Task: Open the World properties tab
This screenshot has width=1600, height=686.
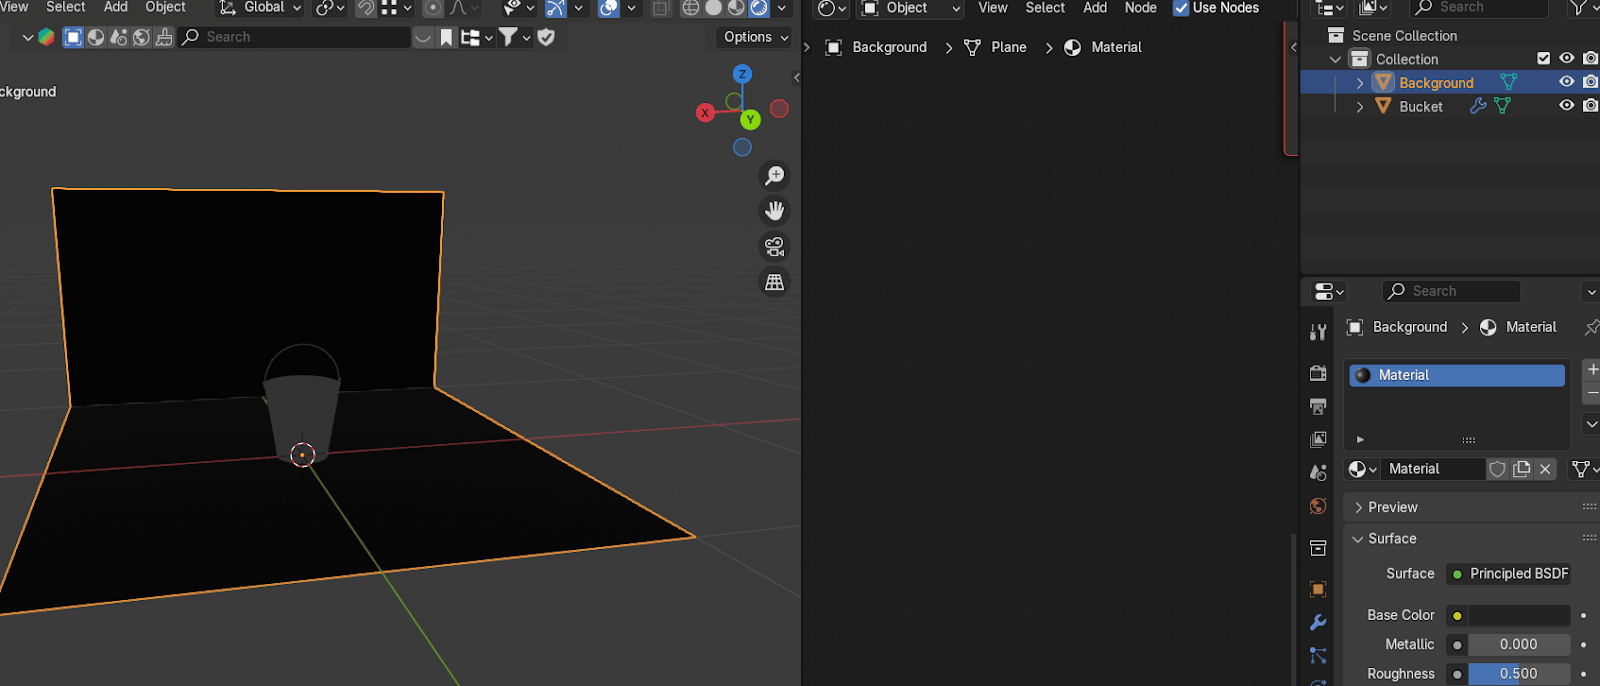Action: tap(1318, 506)
